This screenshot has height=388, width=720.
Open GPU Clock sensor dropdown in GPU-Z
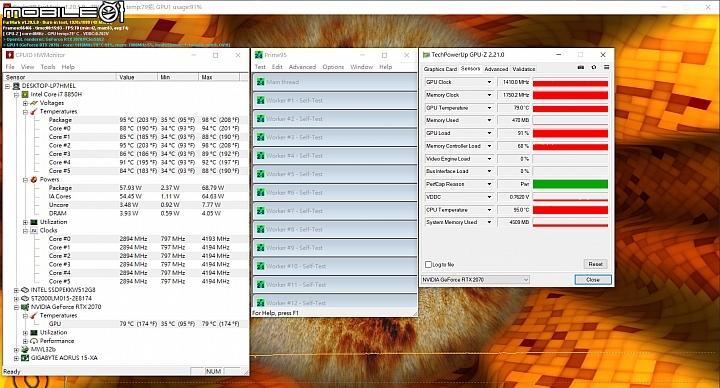tap(489, 82)
